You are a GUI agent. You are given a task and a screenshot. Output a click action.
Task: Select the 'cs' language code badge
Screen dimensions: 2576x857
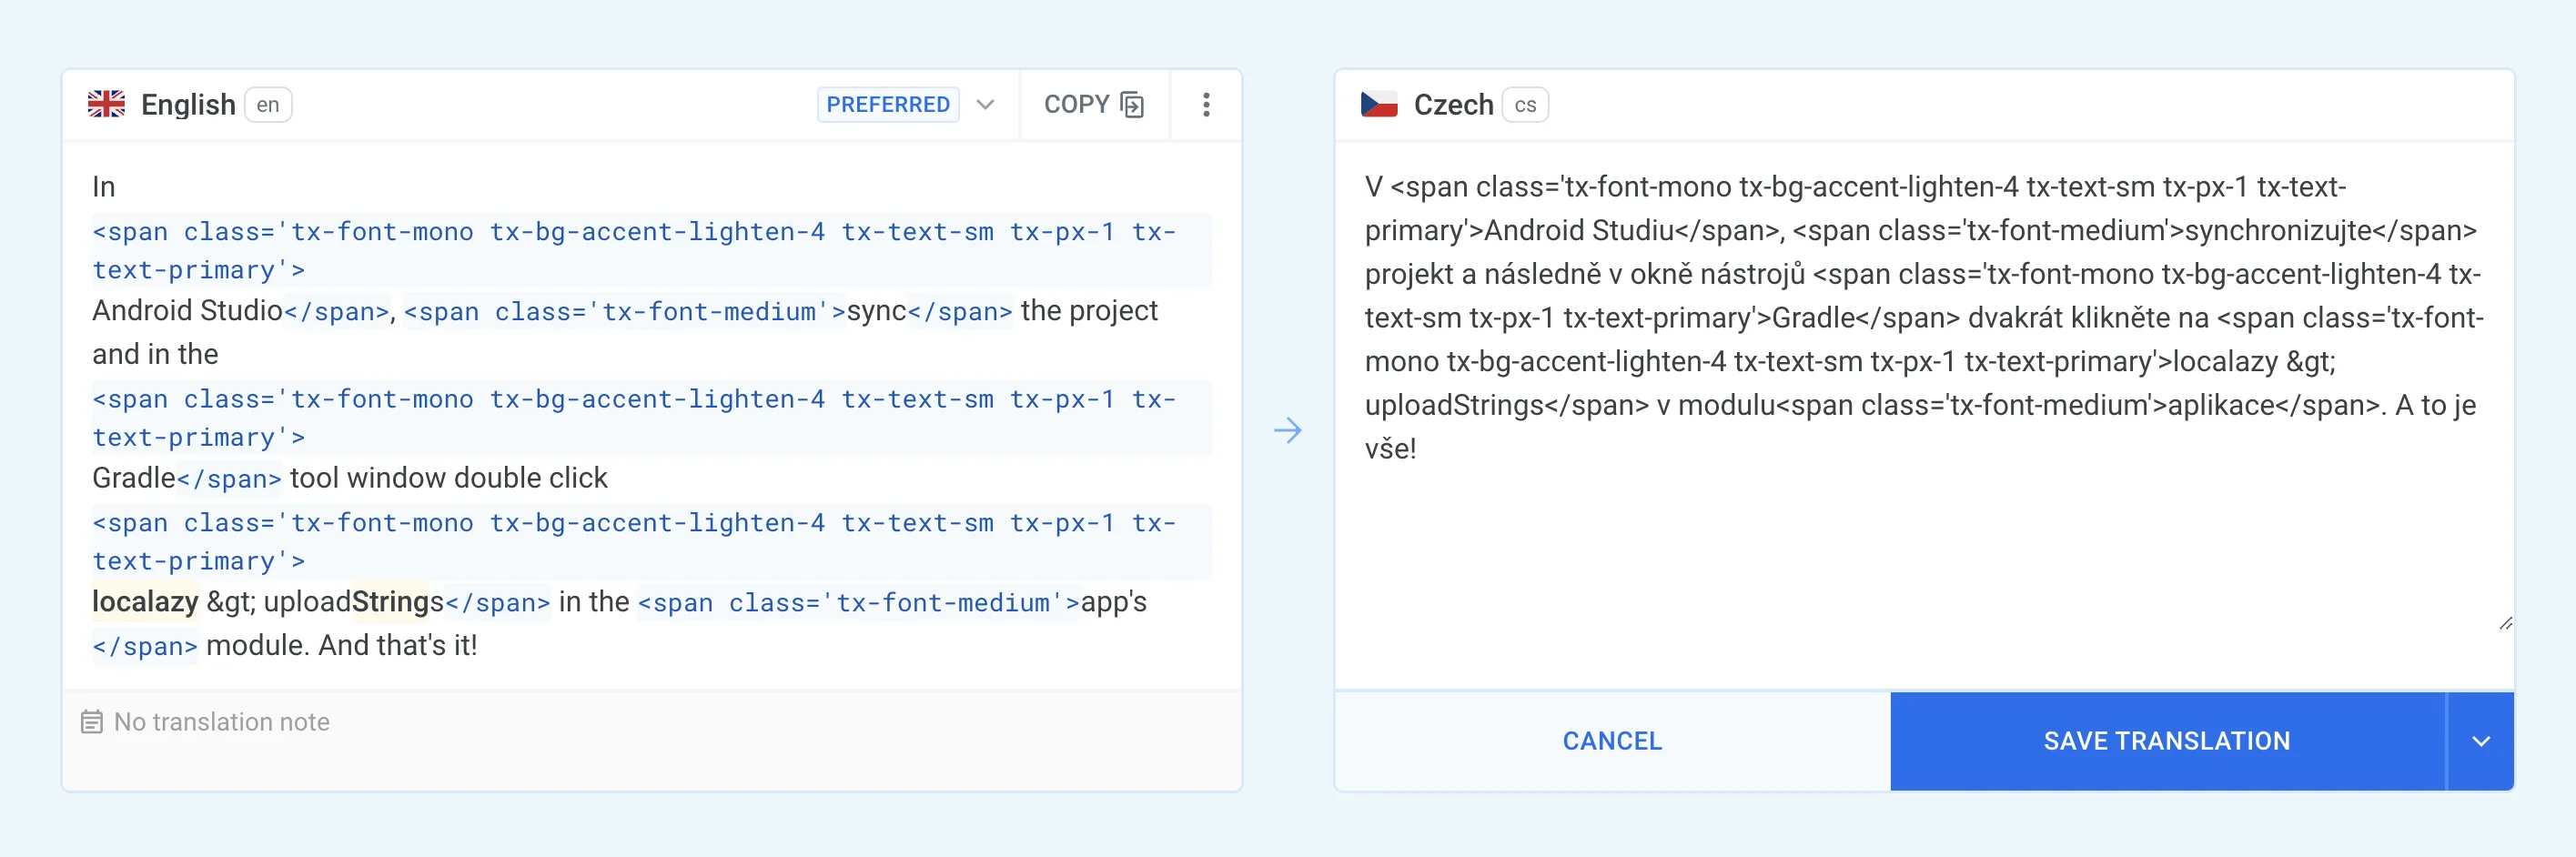(1525, 104)
